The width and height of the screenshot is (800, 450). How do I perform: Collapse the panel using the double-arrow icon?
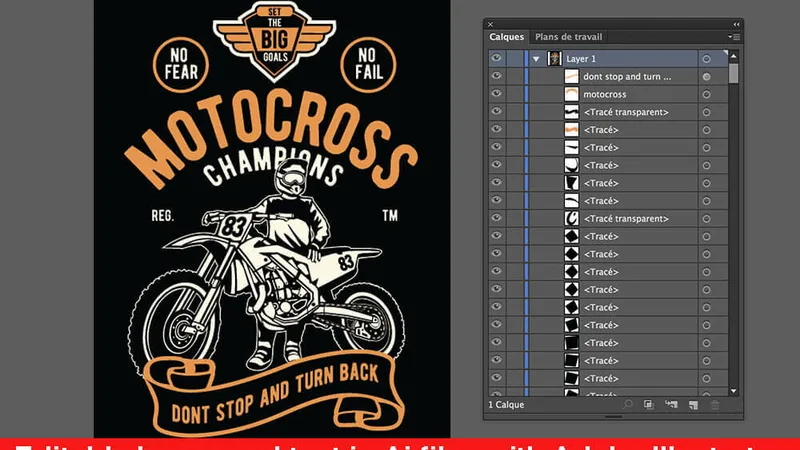(x=736, y=24)
